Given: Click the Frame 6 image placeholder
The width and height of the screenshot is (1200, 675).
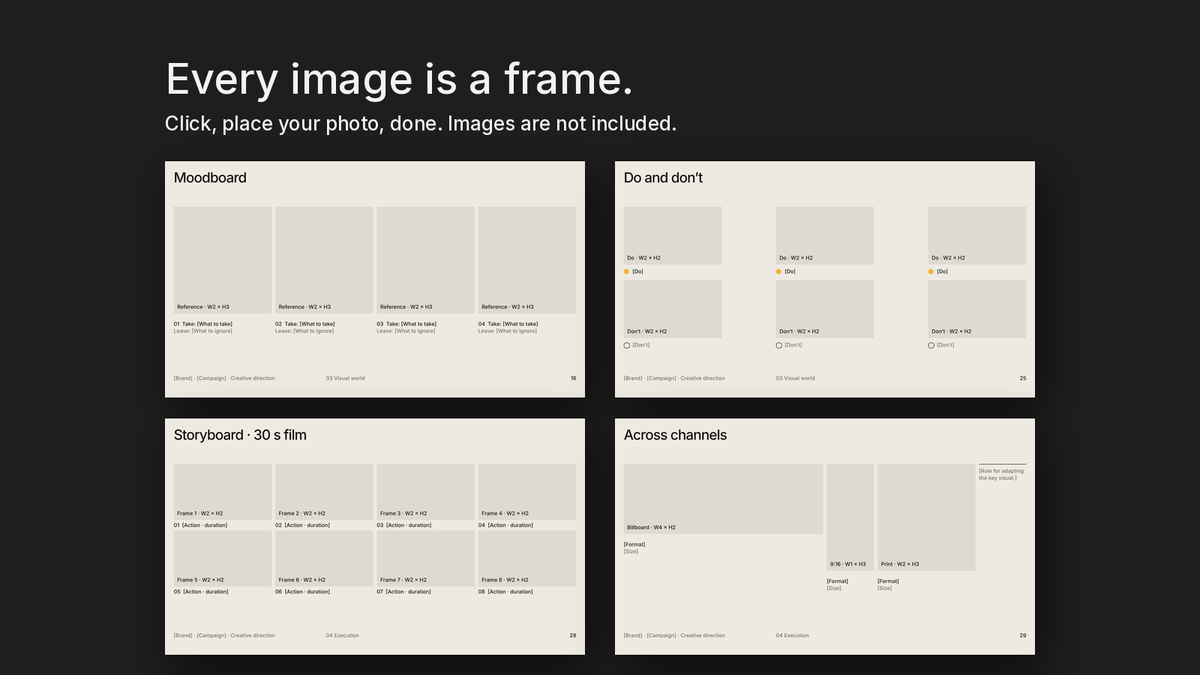Looking at the screenshot, I should 324,558.
